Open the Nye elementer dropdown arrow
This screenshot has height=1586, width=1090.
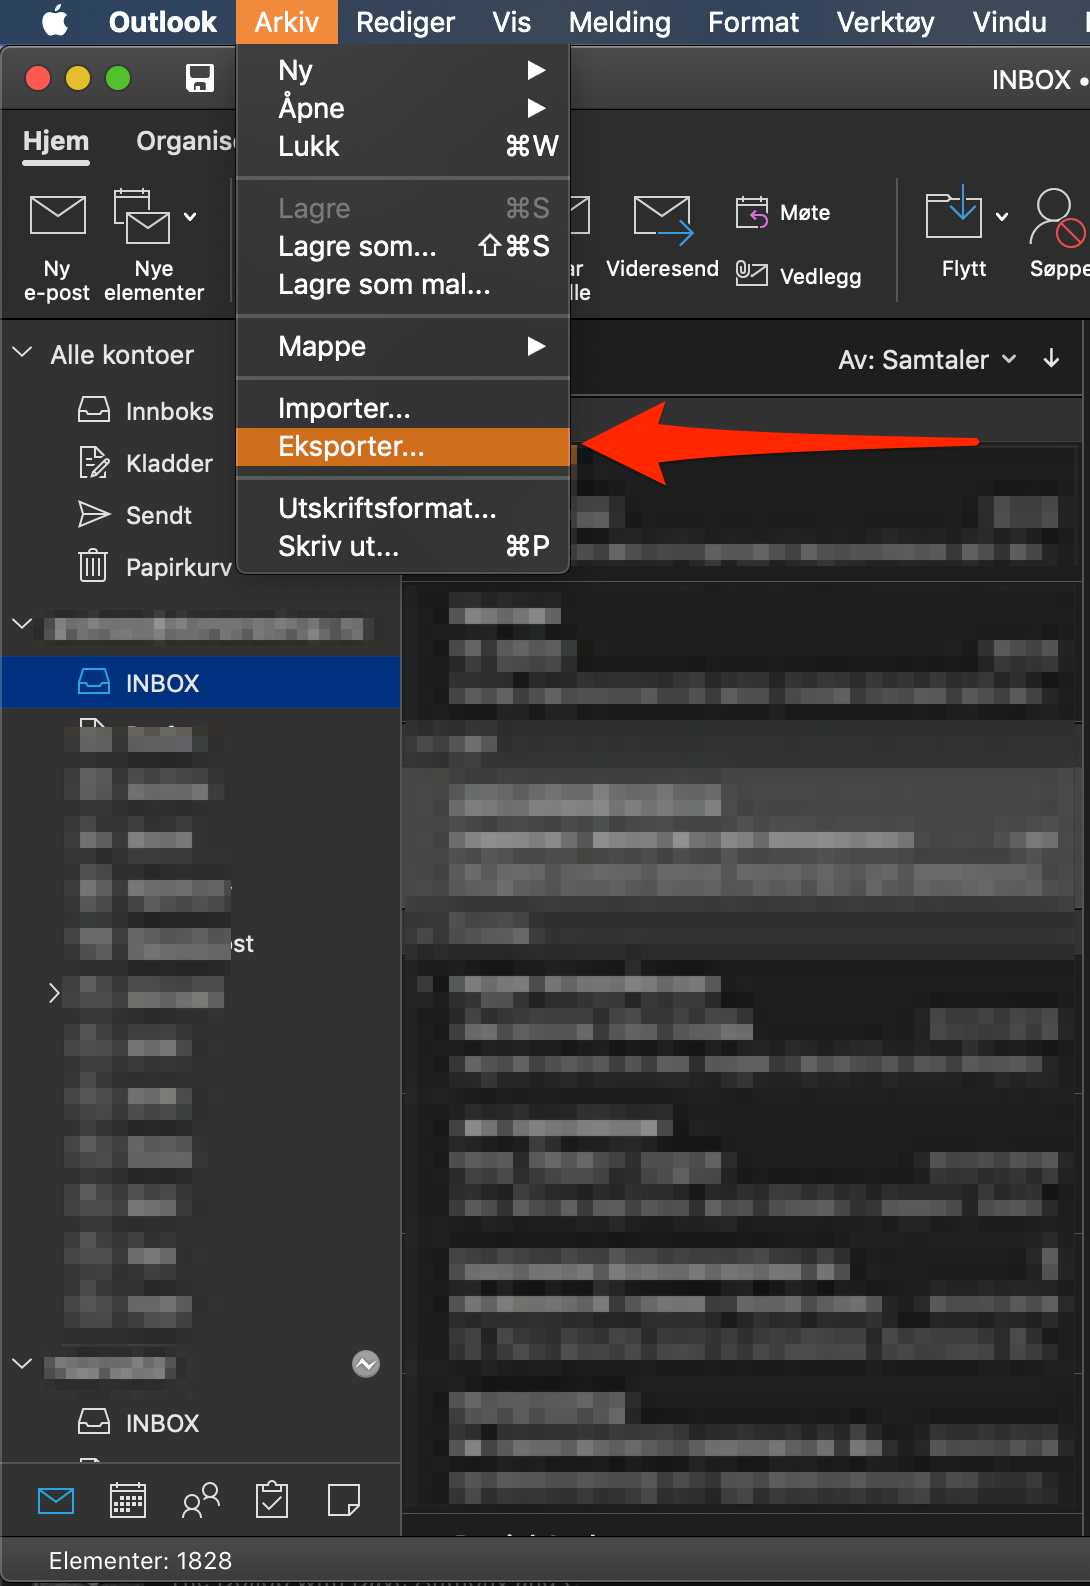point(190,217)
